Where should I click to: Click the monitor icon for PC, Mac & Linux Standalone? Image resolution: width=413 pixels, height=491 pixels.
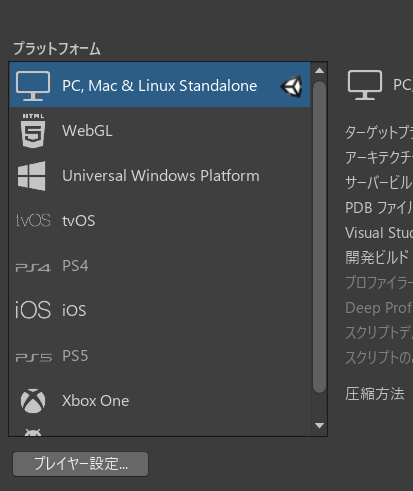[x=33, y=86]
